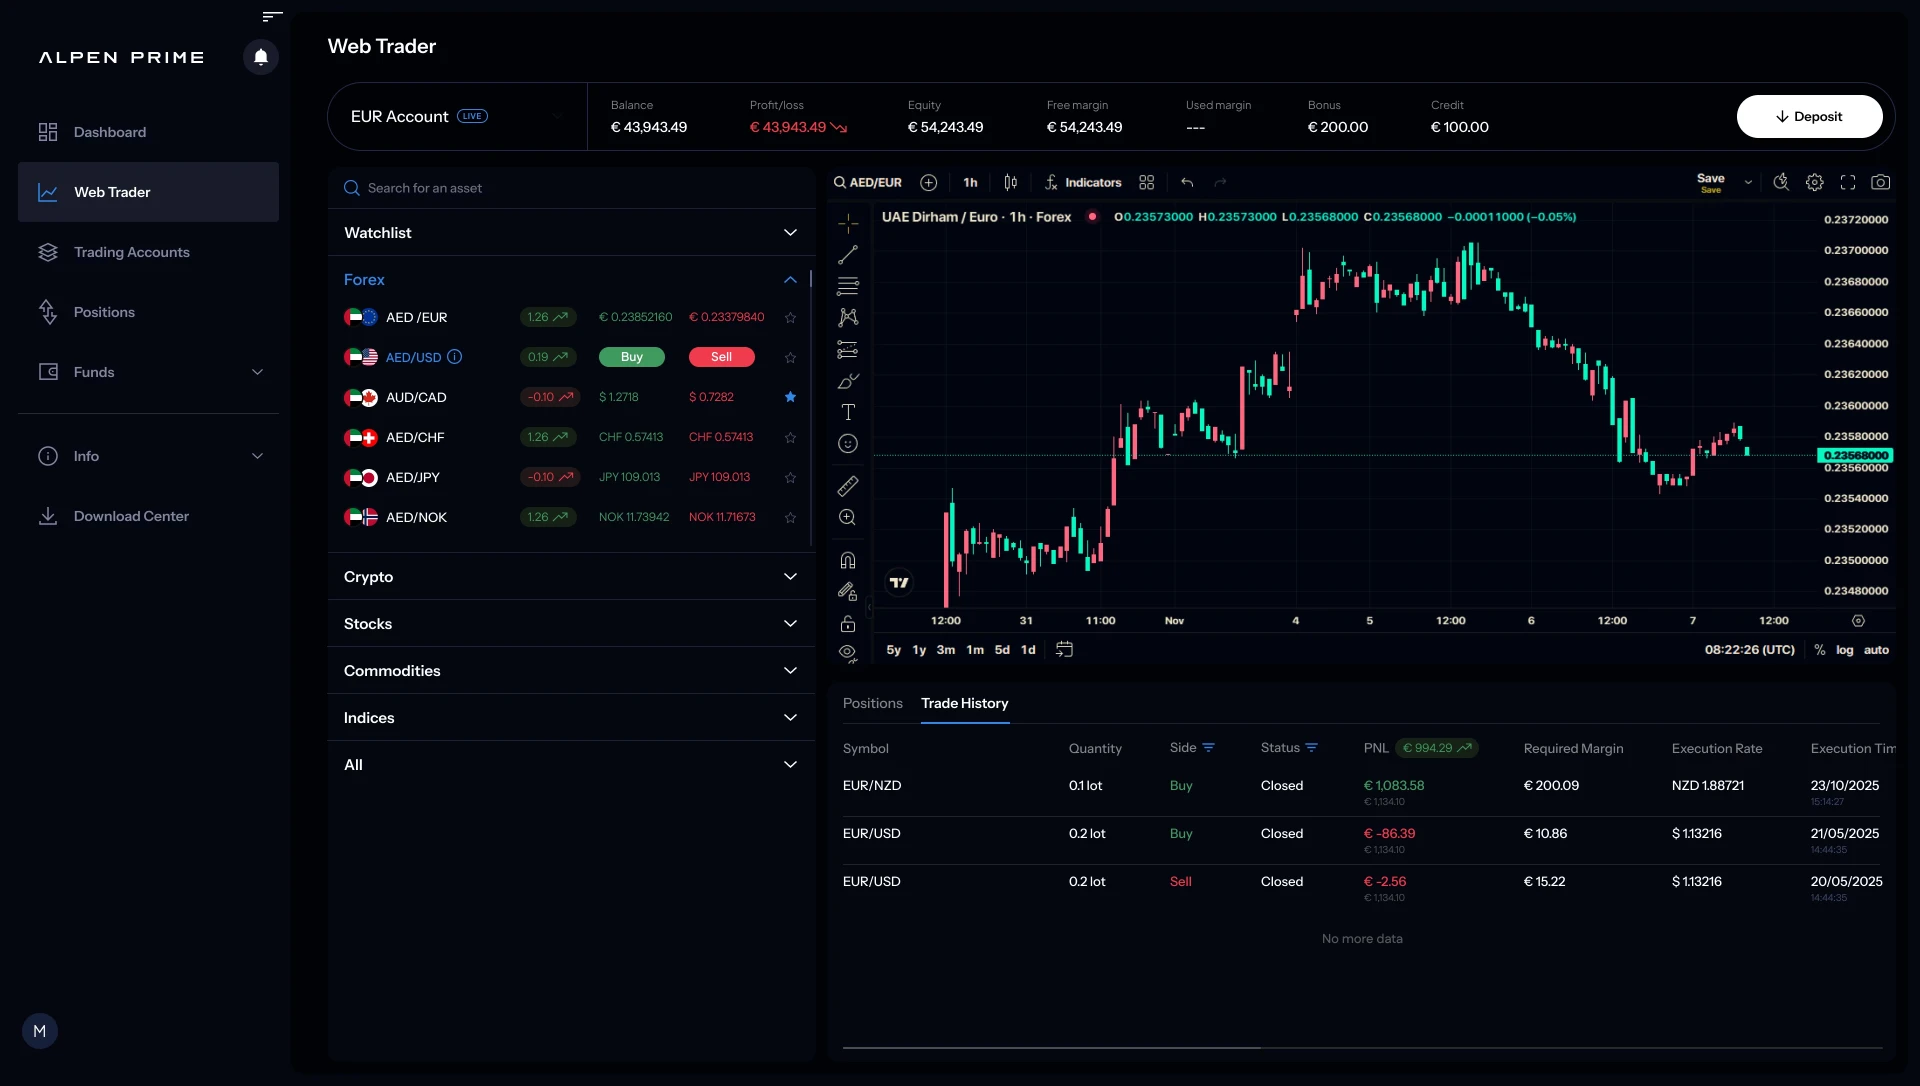Viewport: 1920px width, 1086px height.
Task: Collapse the Forex section
Action: coord(571,280)
